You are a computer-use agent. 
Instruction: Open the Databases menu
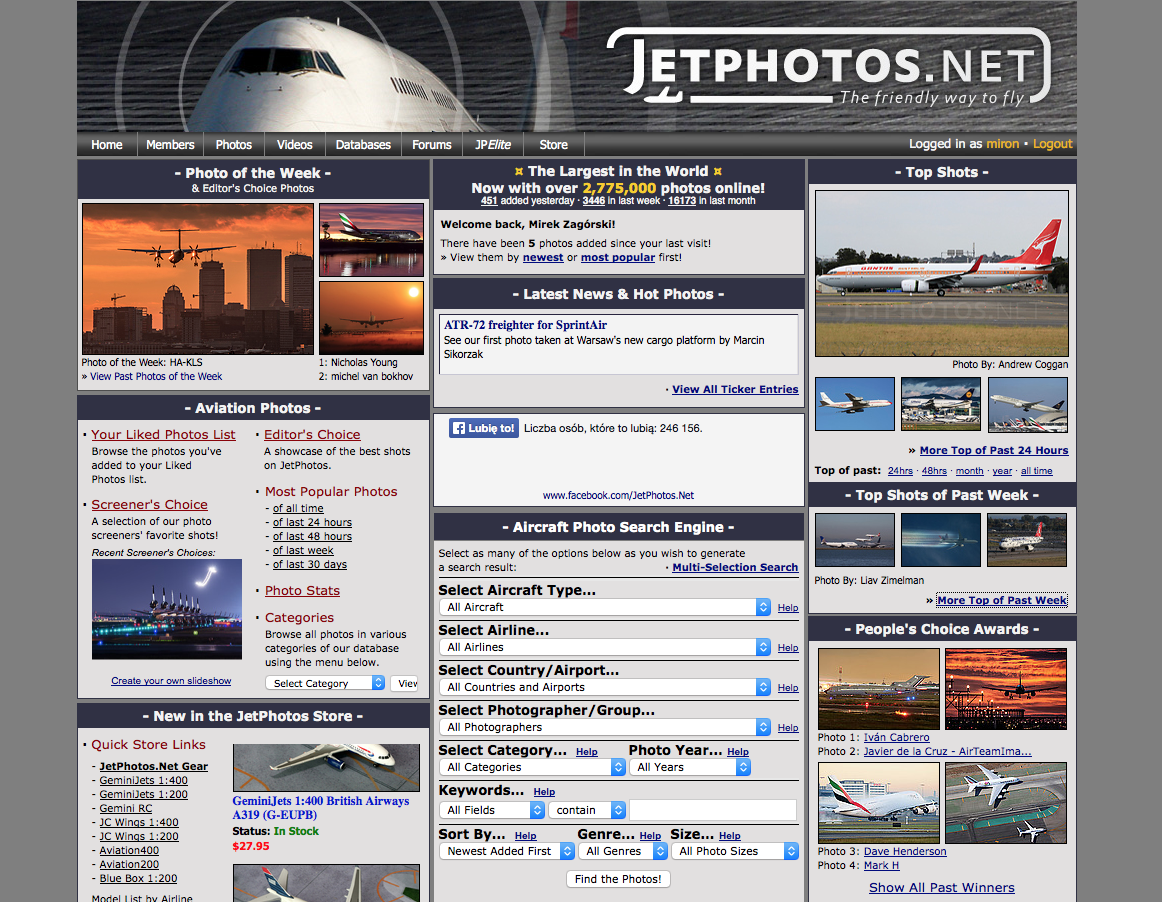tap(362, 145)
